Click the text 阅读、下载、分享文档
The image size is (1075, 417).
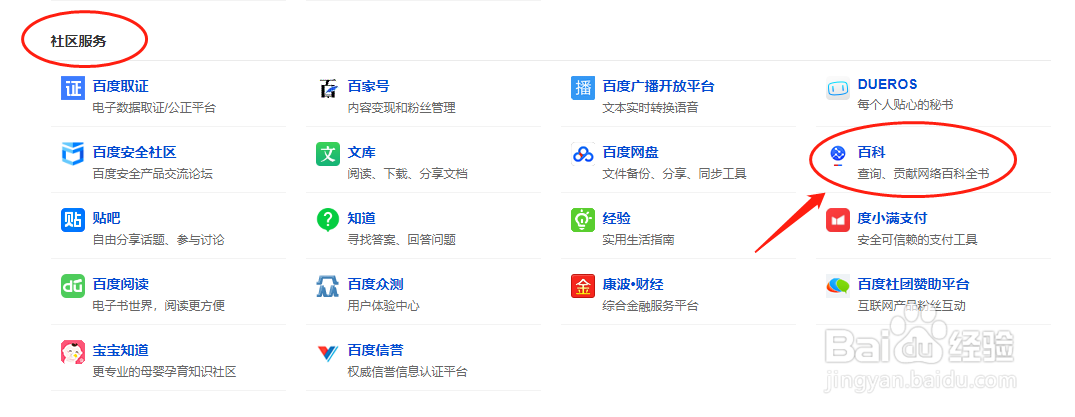407,174
